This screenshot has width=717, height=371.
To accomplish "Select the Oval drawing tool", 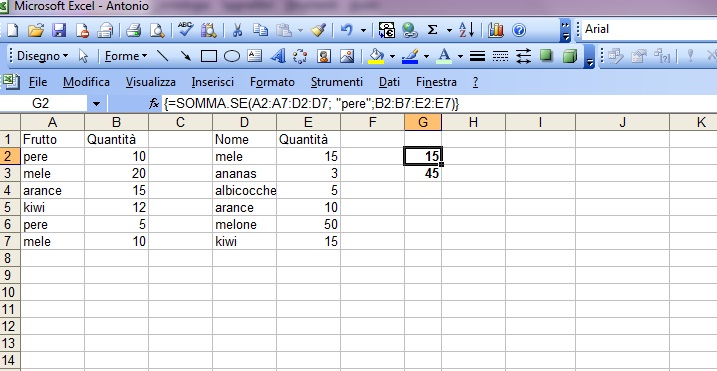I will click(232, 56).
